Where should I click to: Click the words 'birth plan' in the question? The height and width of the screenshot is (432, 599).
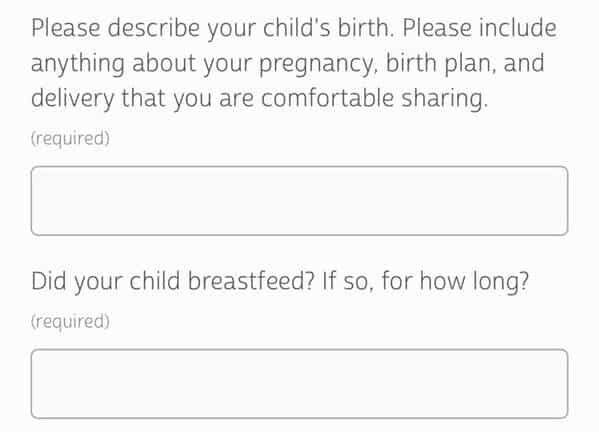[x=441, y=63]
